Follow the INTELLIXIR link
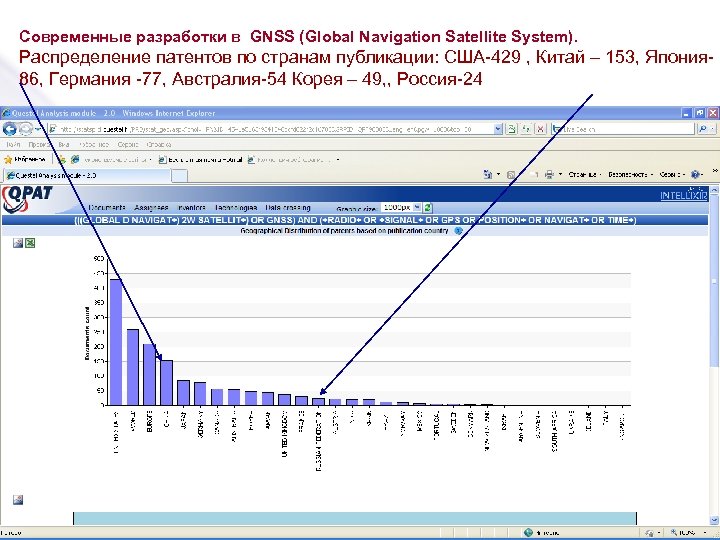Image resolution: width=720 pixels, height=540 pixels. coord(684,195)
